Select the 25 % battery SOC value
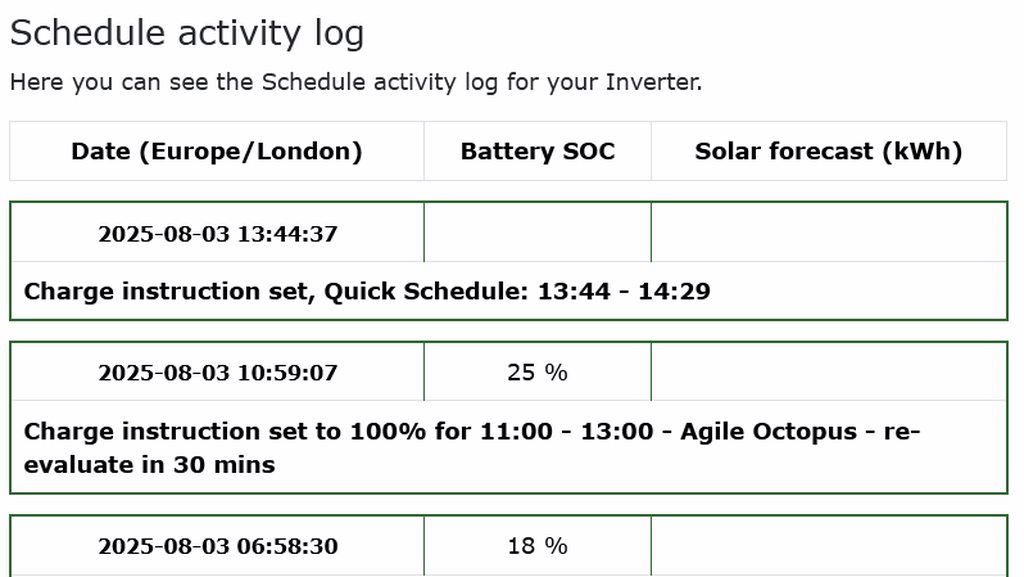 [x=537, y=372]
